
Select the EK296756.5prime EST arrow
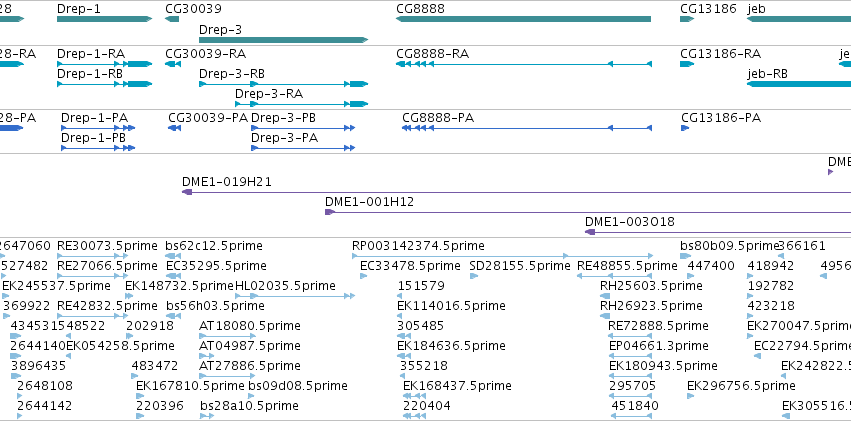click(x=690, y=396)
